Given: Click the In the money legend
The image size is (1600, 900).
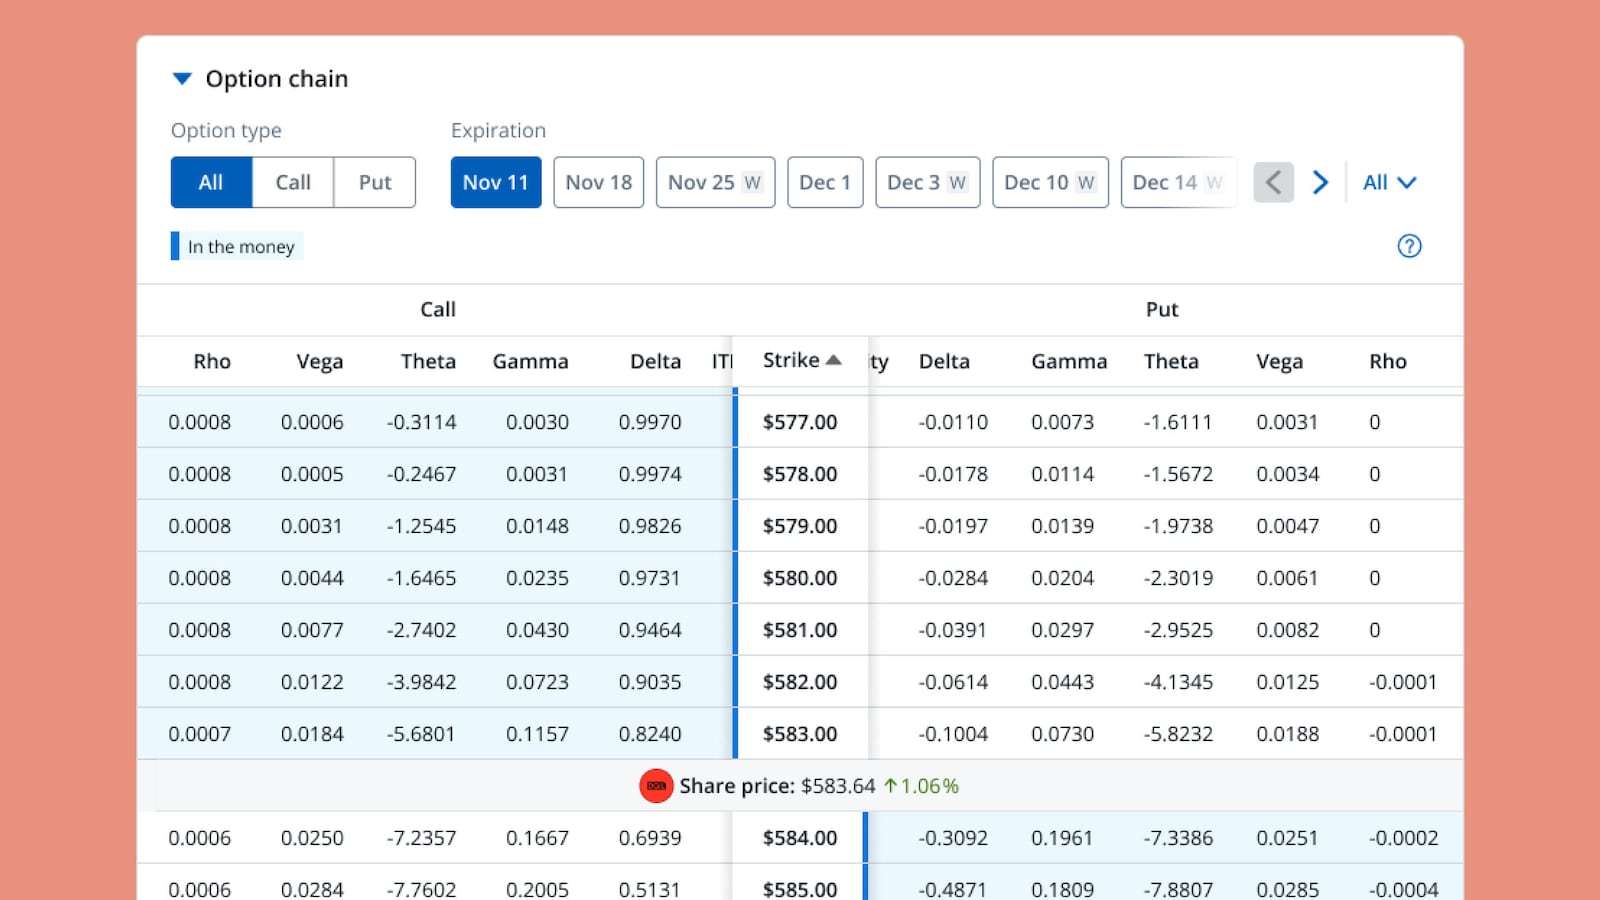Looking at the screenshot, I should 238,247.
